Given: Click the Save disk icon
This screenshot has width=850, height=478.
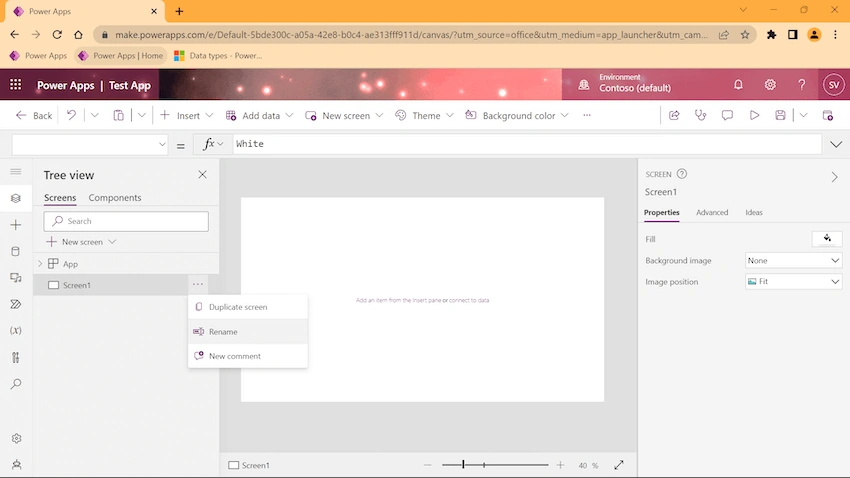Looking at the screenshot, I should pyautogui.click(x=780, y=115).
